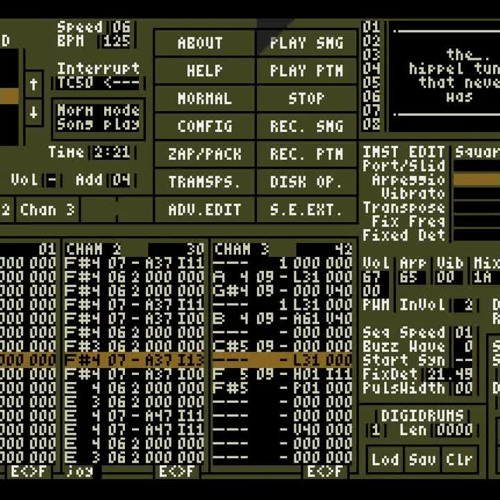
Task: Click the up arrow position button
Action: (x=34, y=84)
